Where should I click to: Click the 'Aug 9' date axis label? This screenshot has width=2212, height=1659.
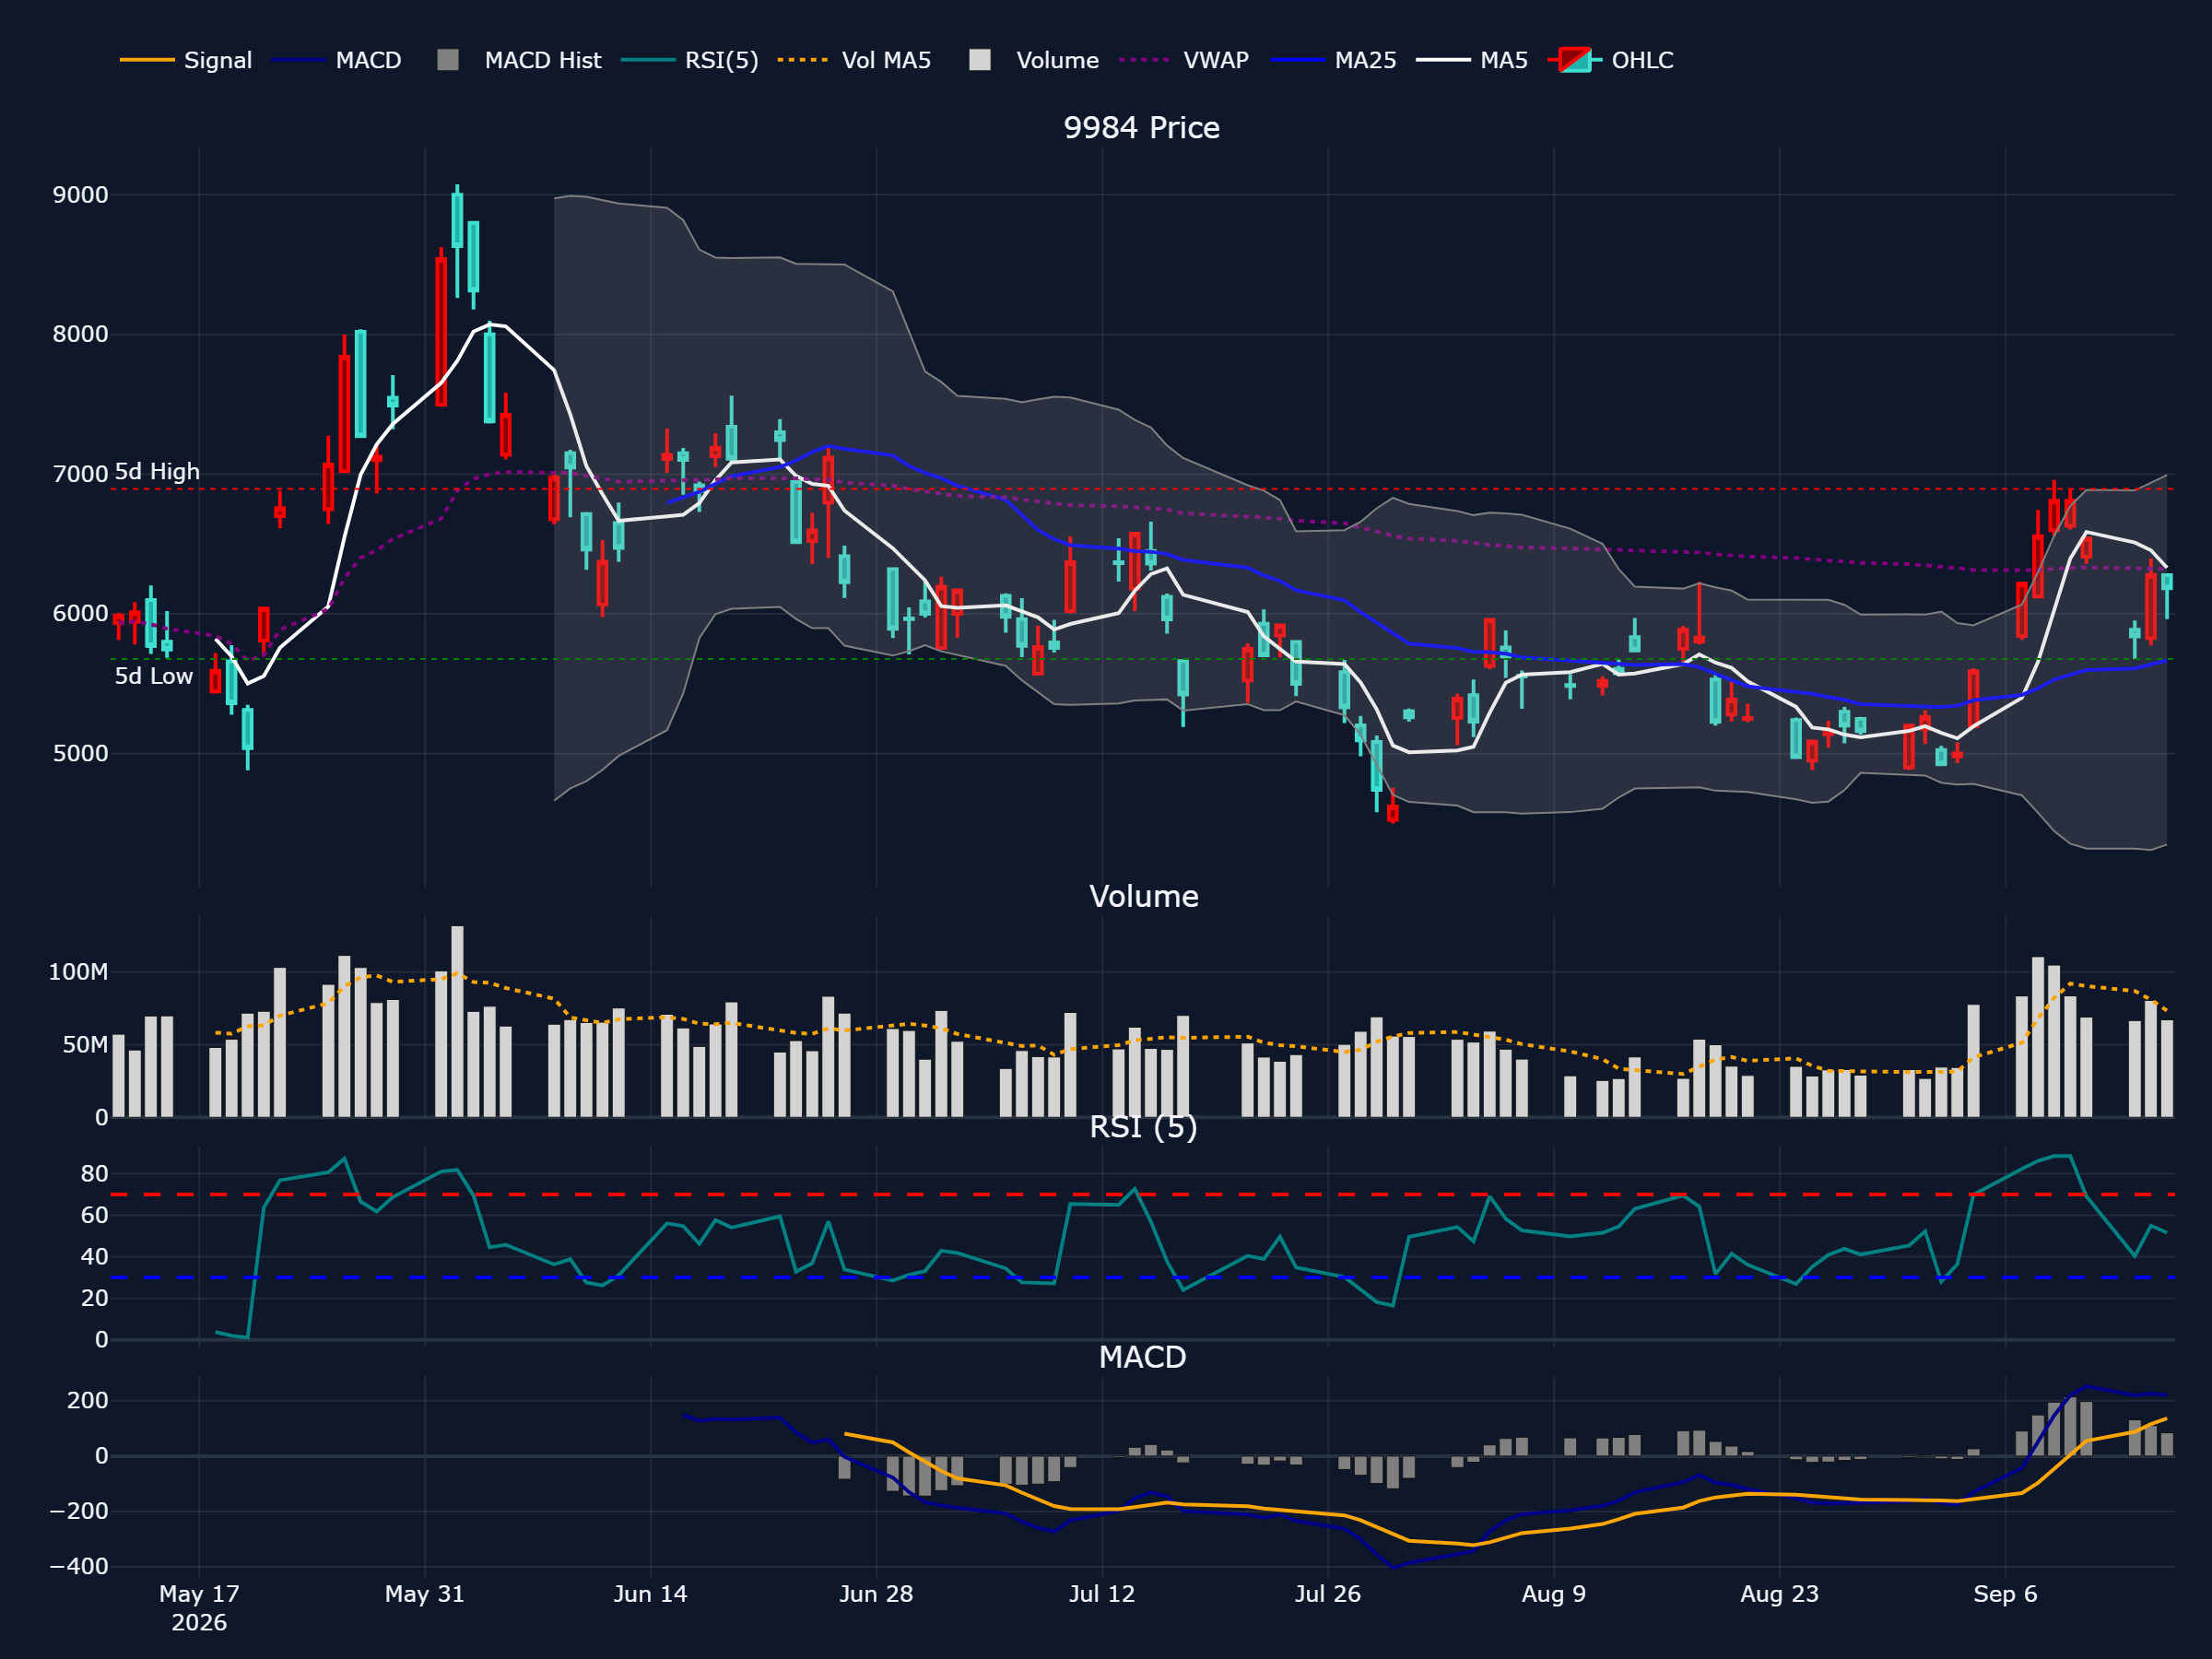[x=1554, y=1594]
